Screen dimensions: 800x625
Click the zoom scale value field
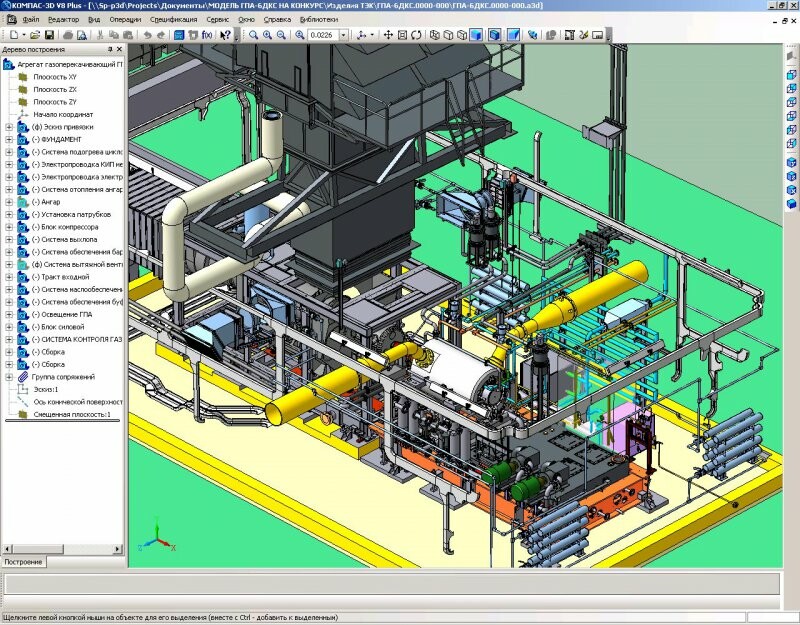[322, 35]
